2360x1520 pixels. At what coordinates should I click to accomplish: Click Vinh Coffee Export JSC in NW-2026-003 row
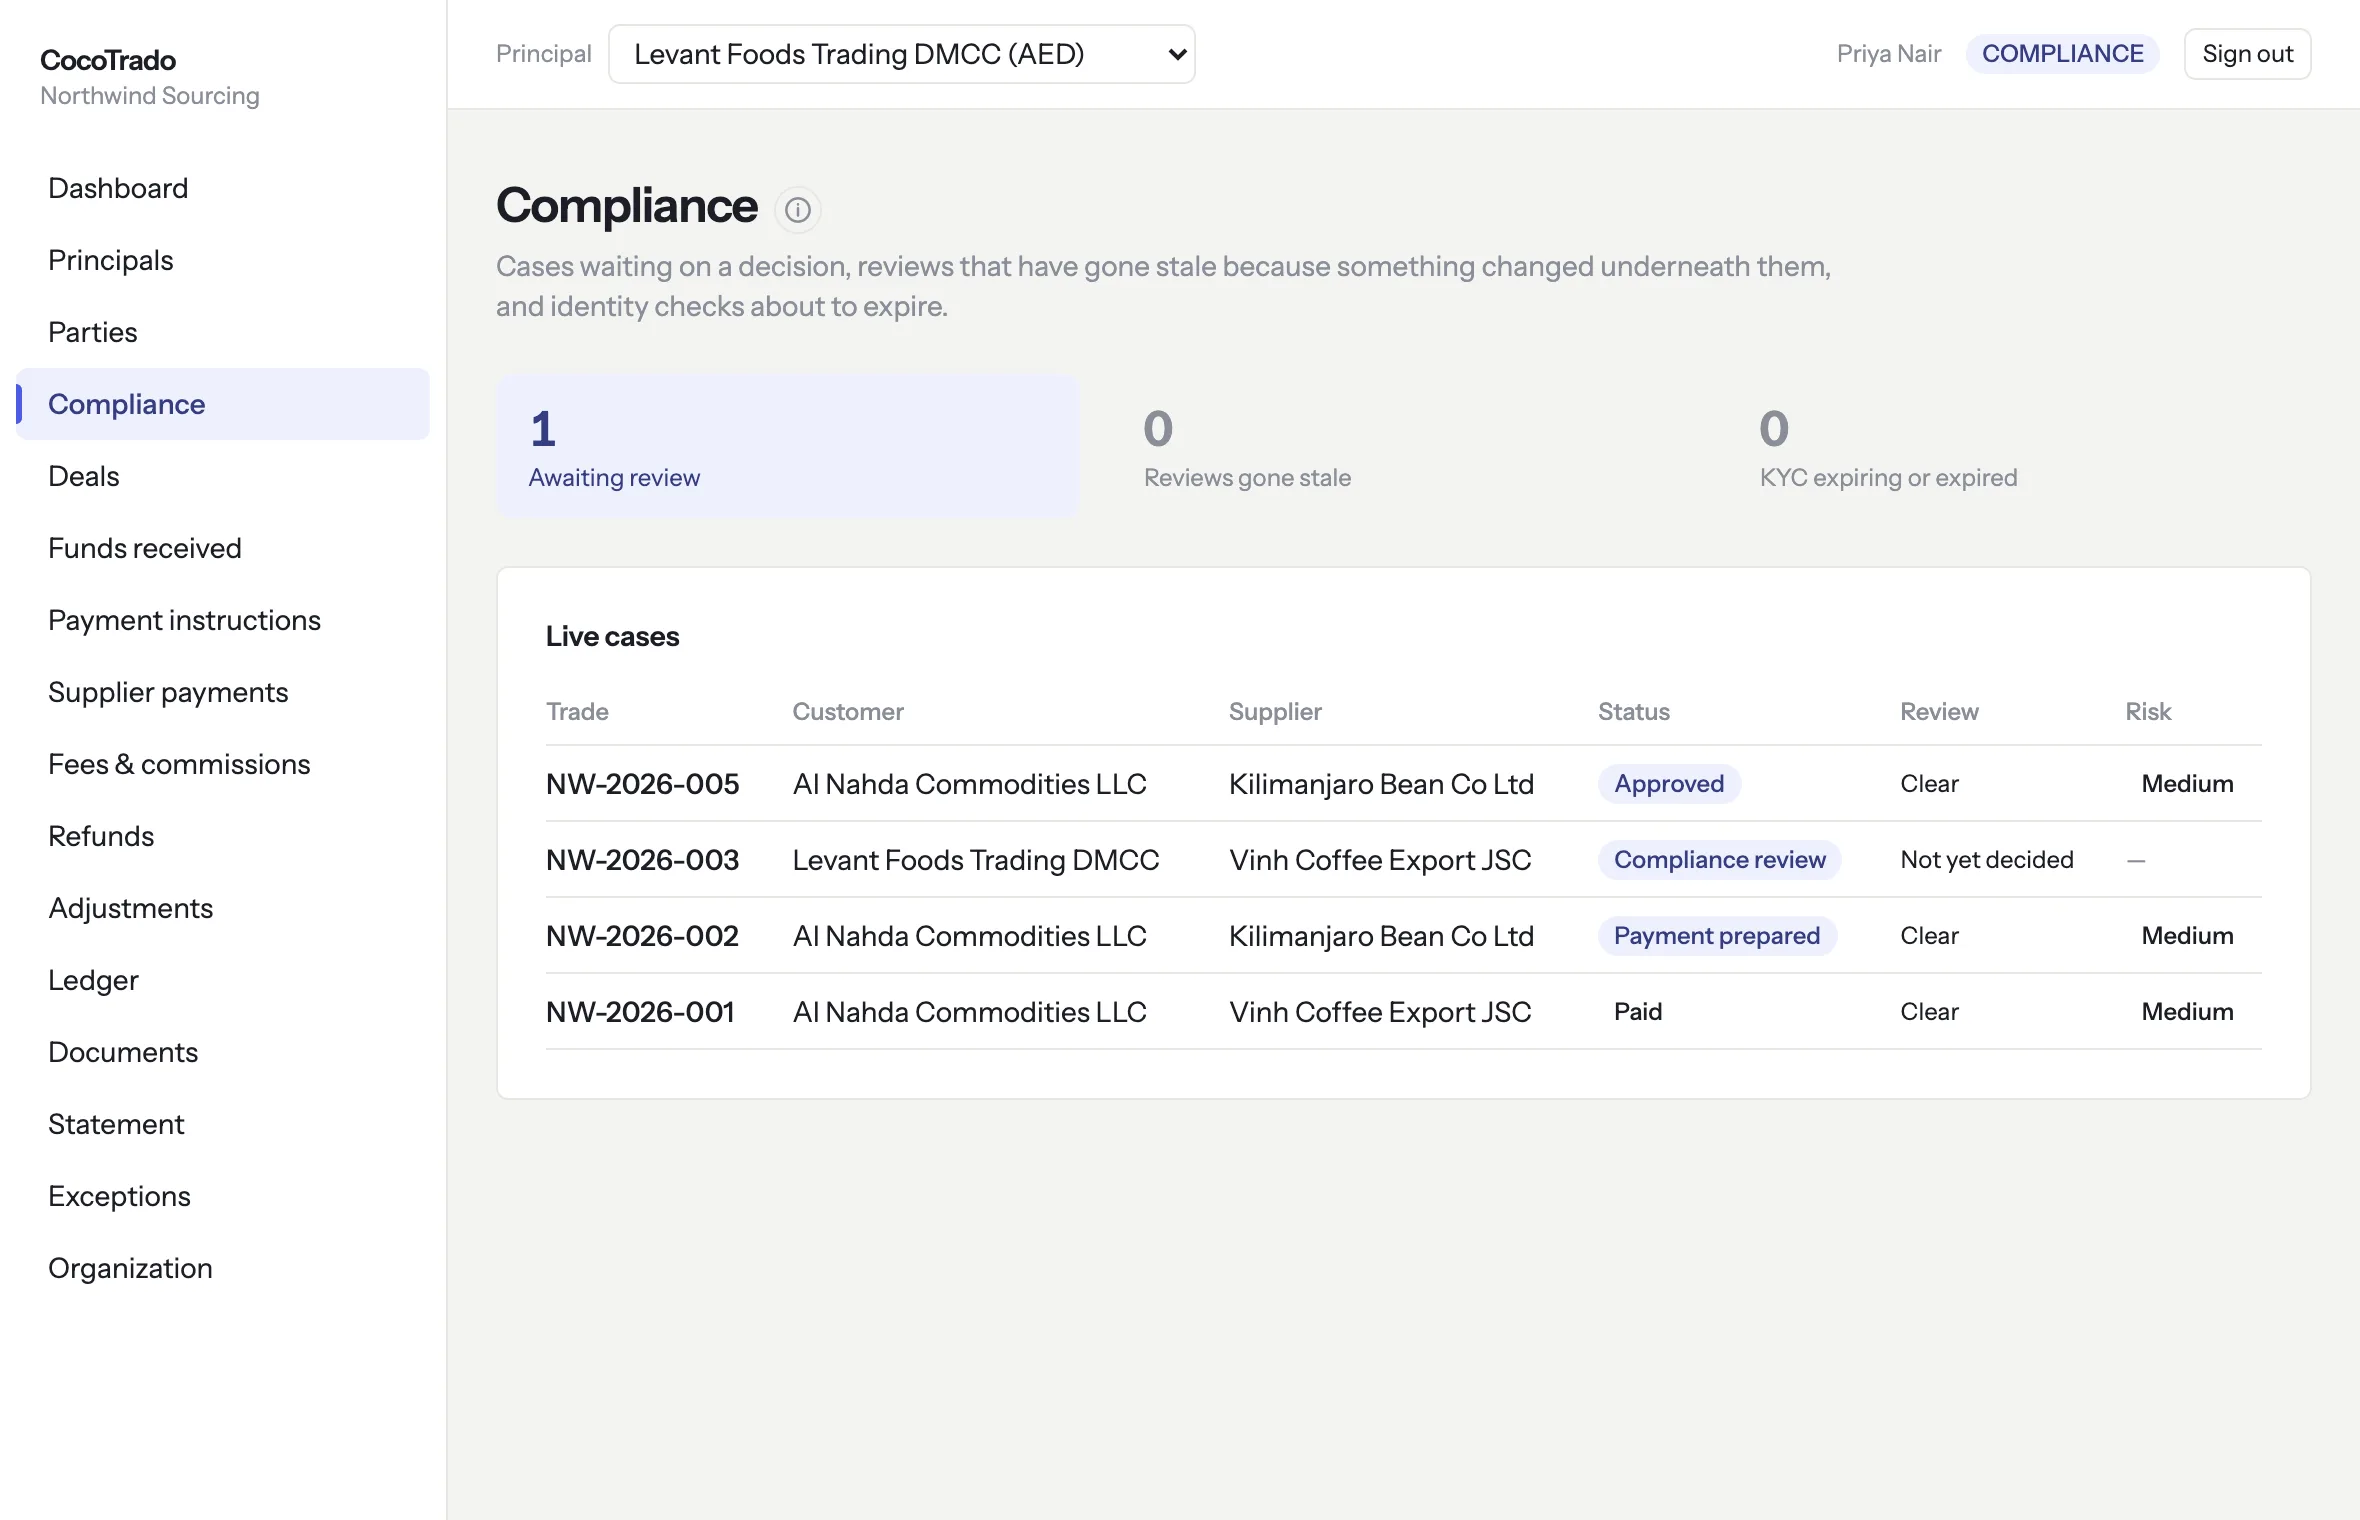click(1379, 860)
